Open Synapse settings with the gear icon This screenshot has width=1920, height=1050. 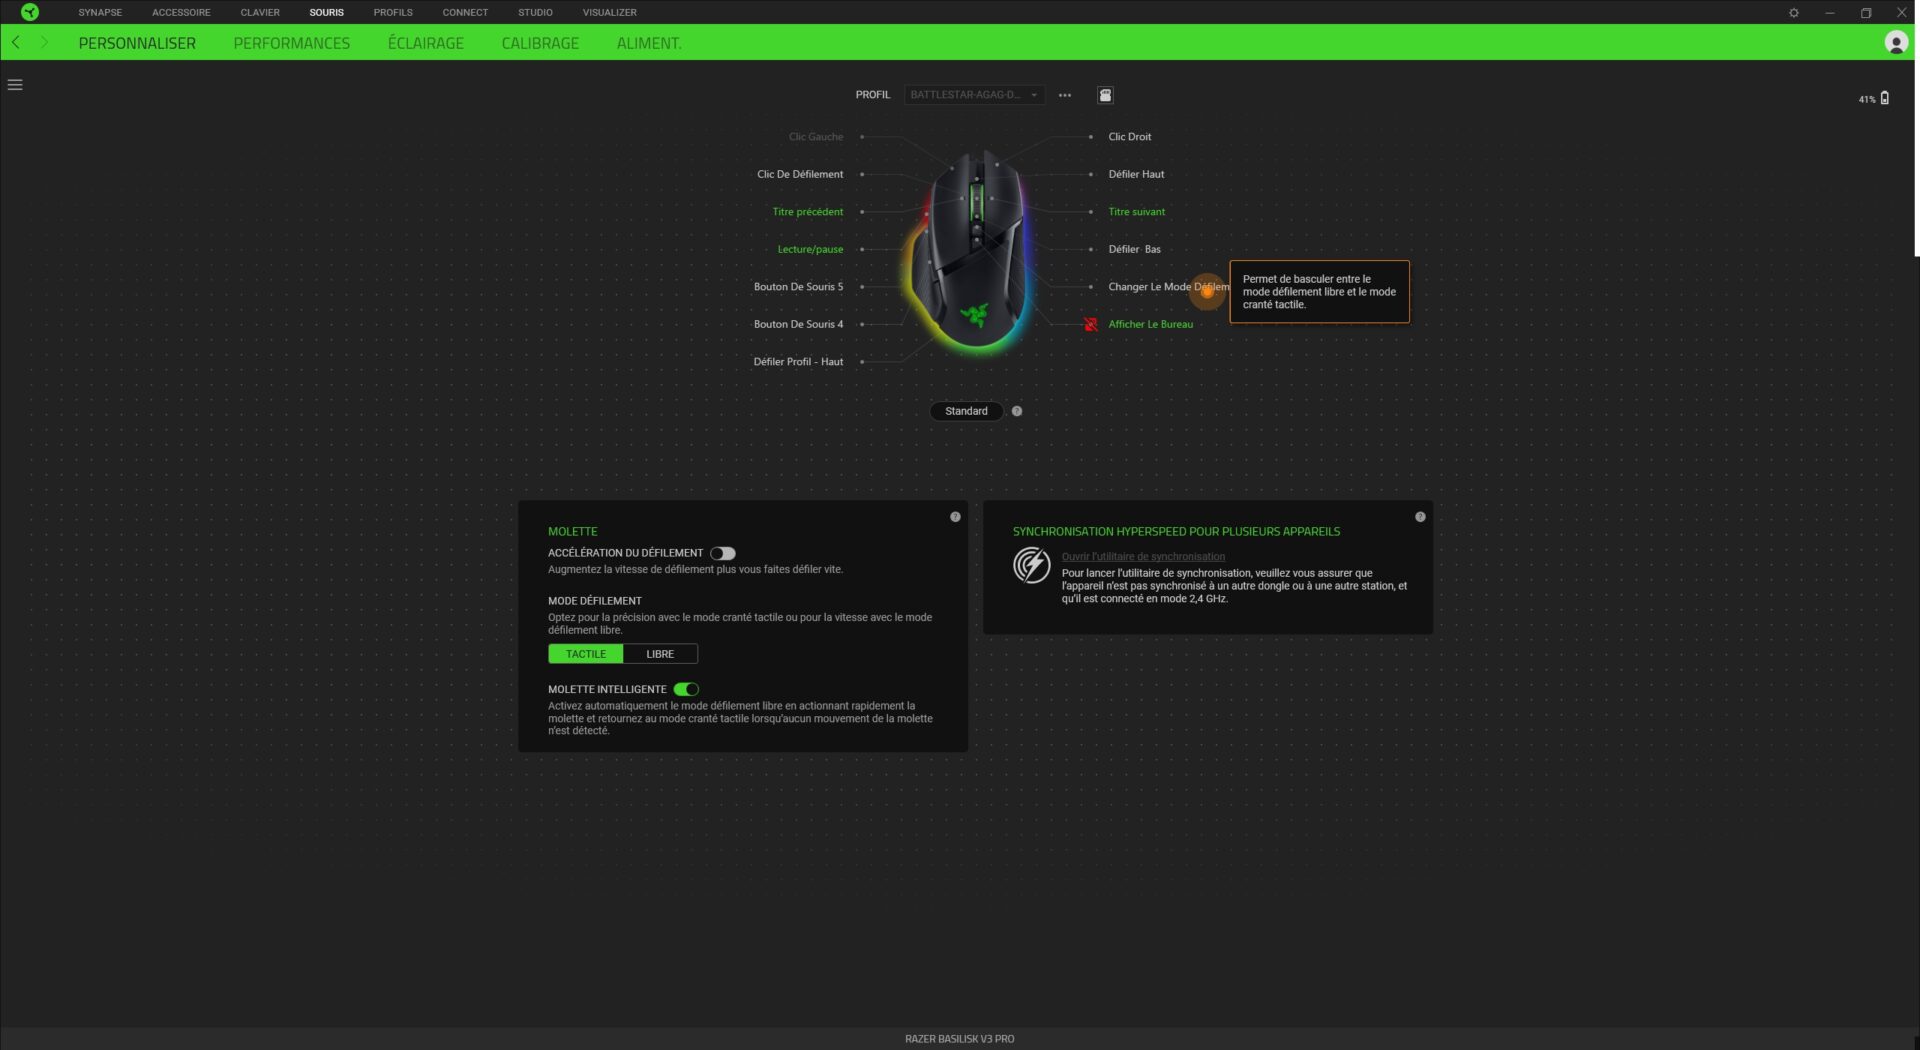(1793, 13)
